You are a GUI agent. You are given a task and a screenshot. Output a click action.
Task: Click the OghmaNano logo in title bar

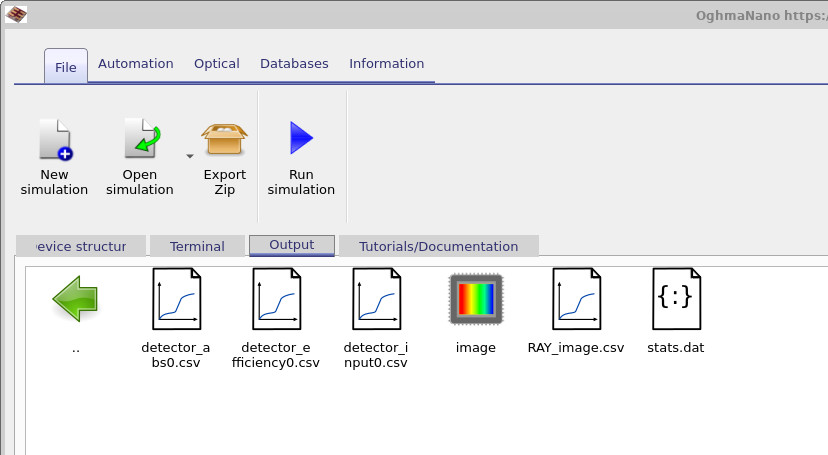(16, 14)
